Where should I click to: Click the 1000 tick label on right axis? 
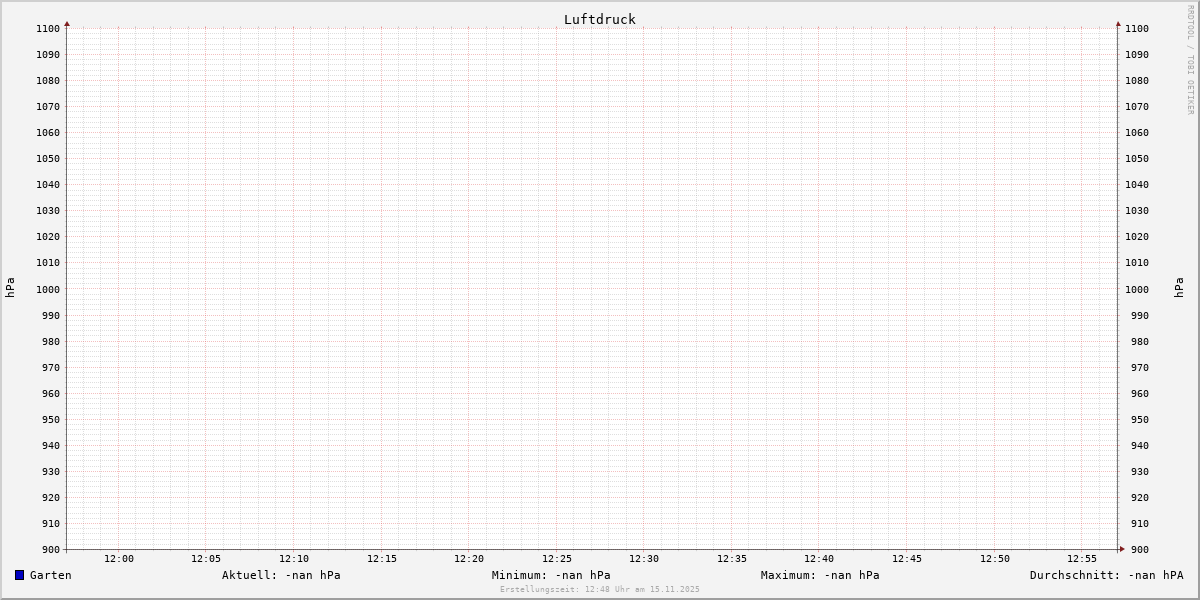pyautogui.click(x=1136, y=289)
